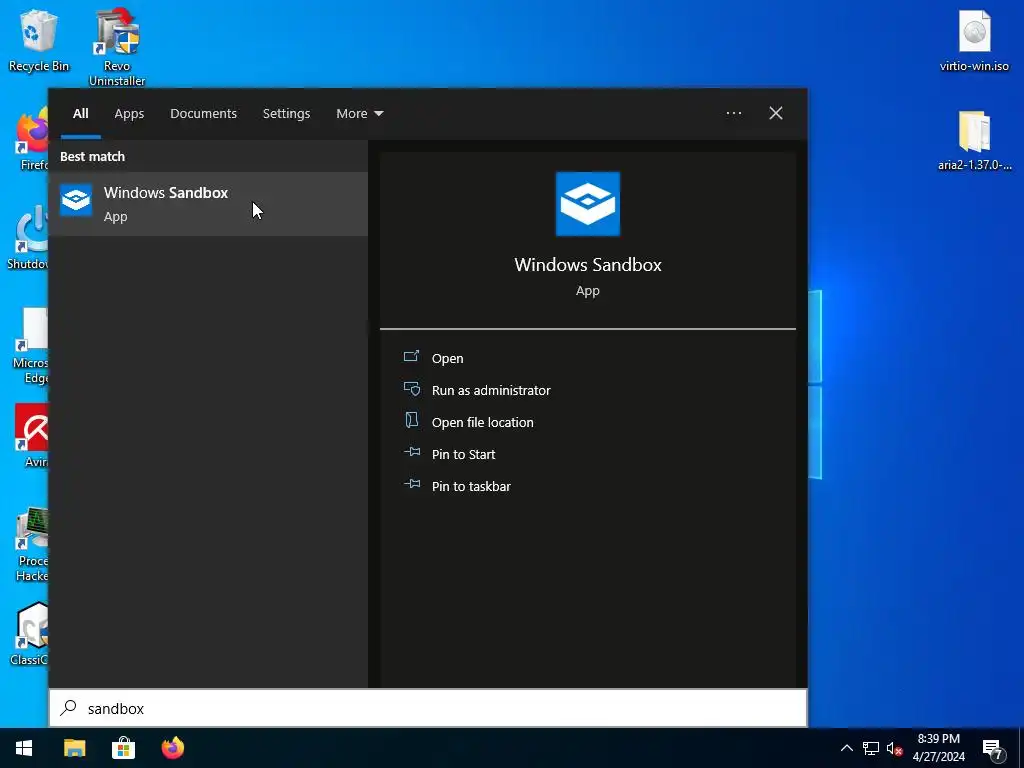Switch to the Apps search tab
This screenshot has width=1024, height=768.
pos(129,114)
